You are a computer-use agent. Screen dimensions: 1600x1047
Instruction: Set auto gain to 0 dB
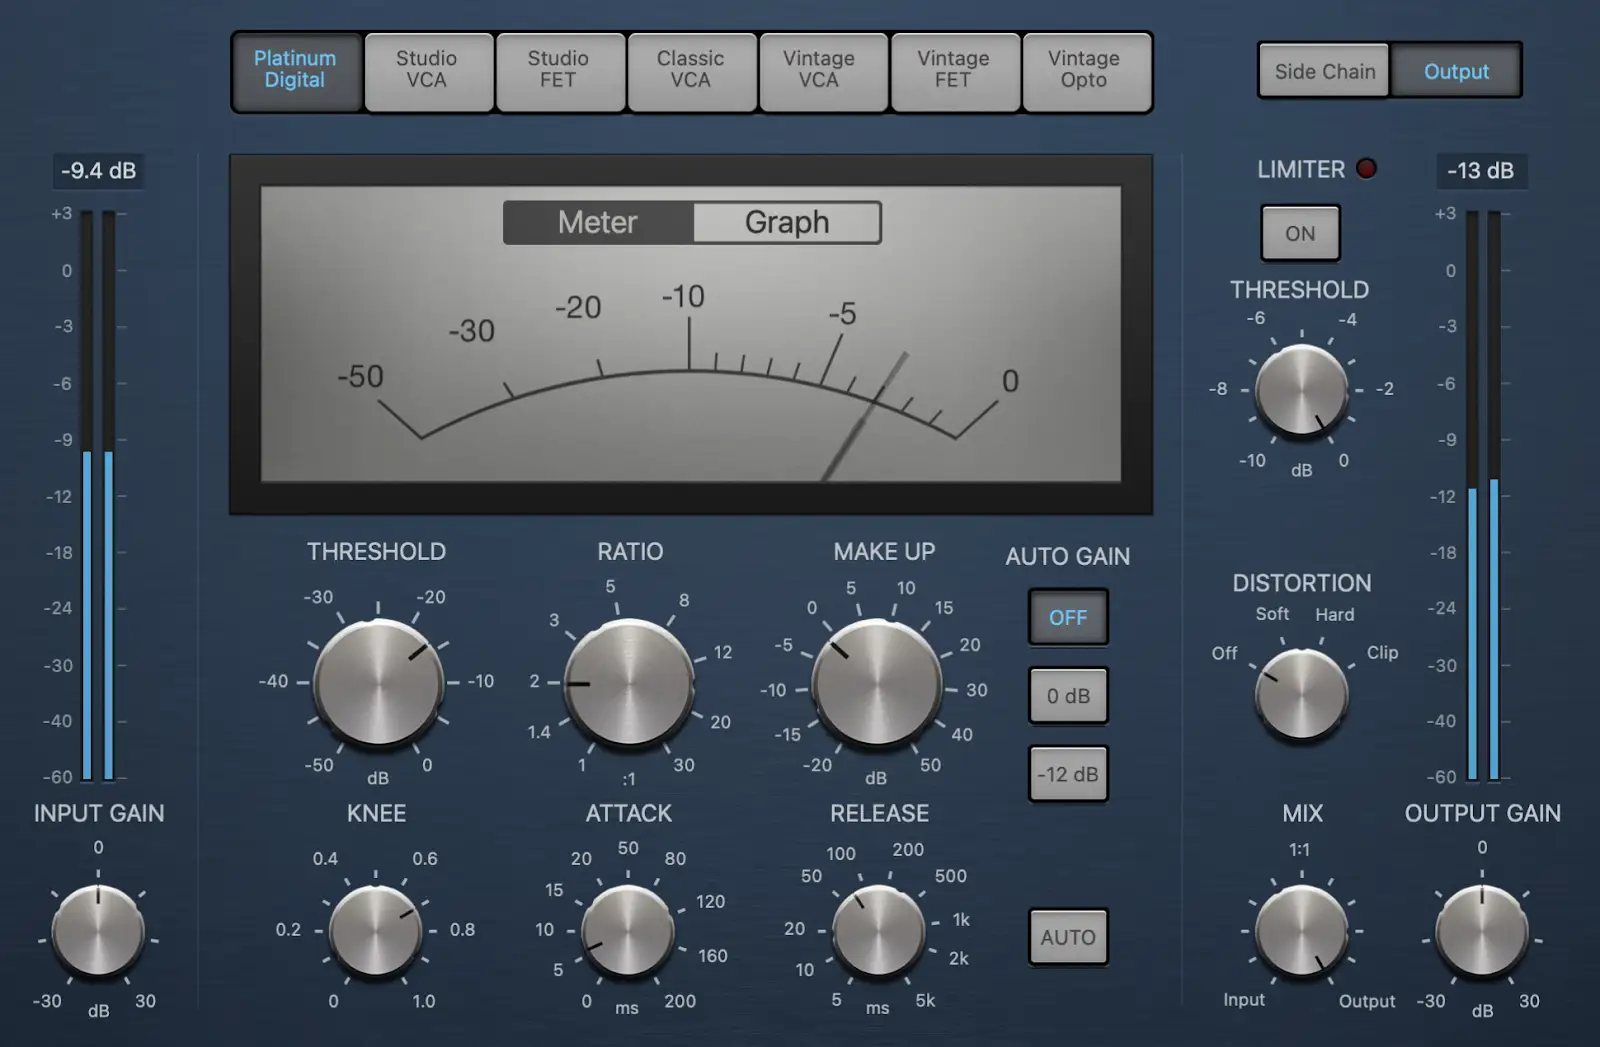(1068, 696)
